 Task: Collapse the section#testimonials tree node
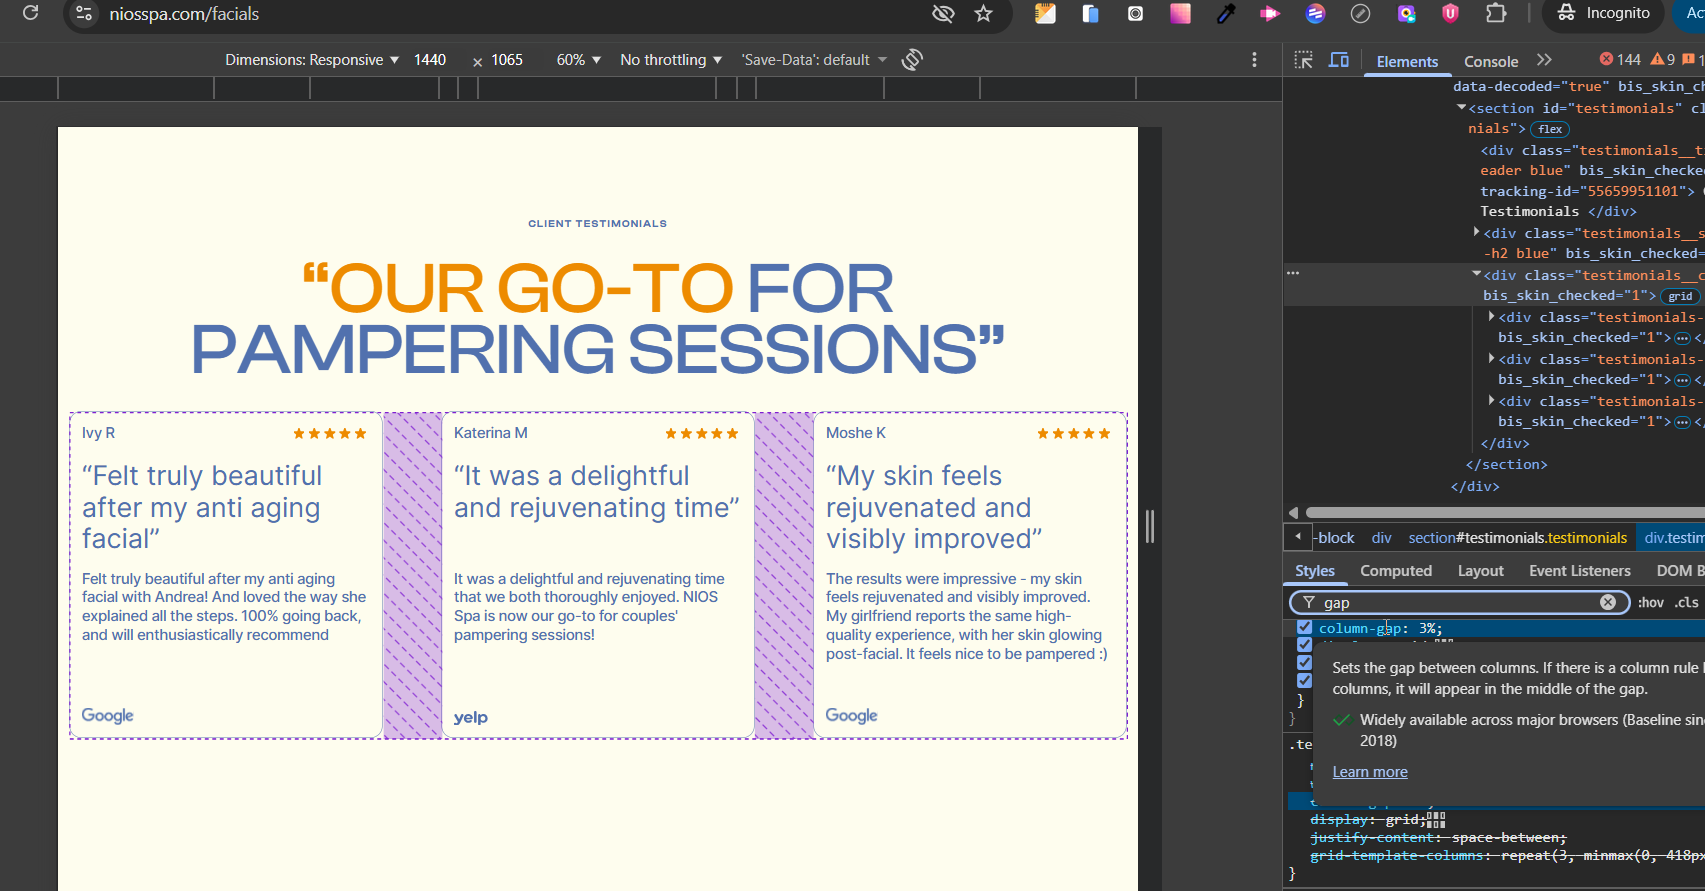[x=1461, y=108]
